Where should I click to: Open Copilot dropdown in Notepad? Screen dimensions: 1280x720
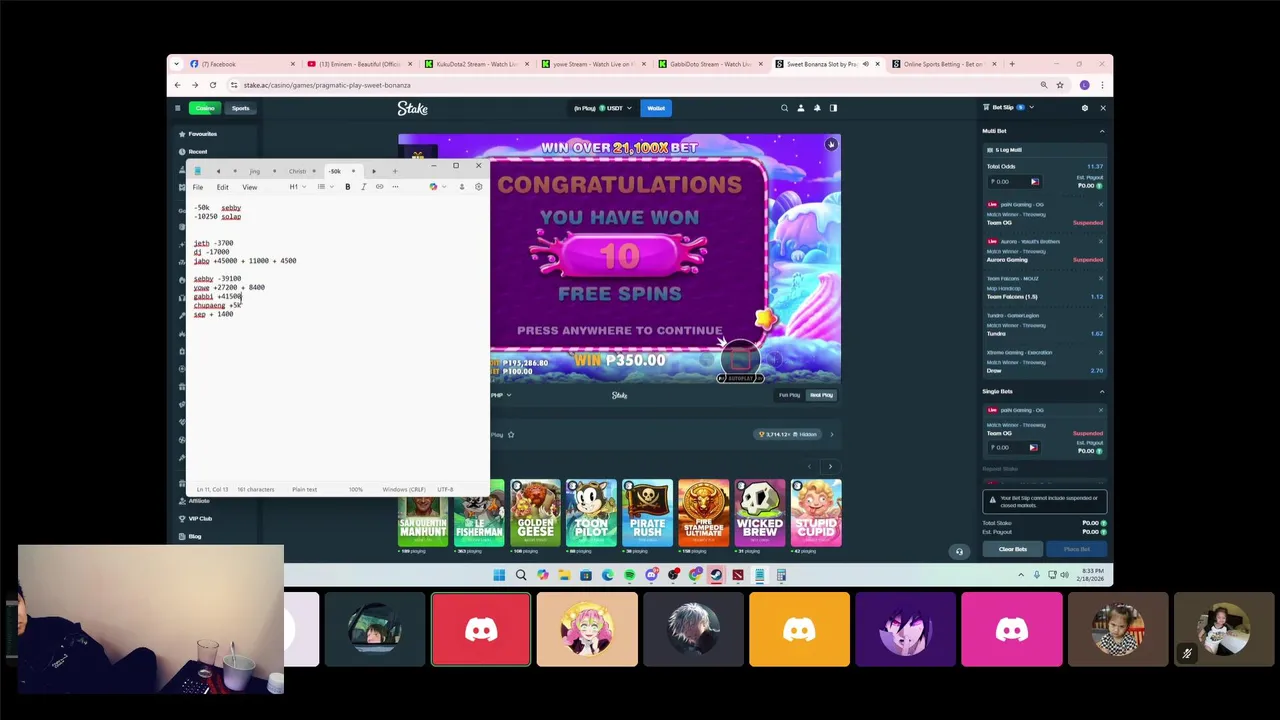437,187
